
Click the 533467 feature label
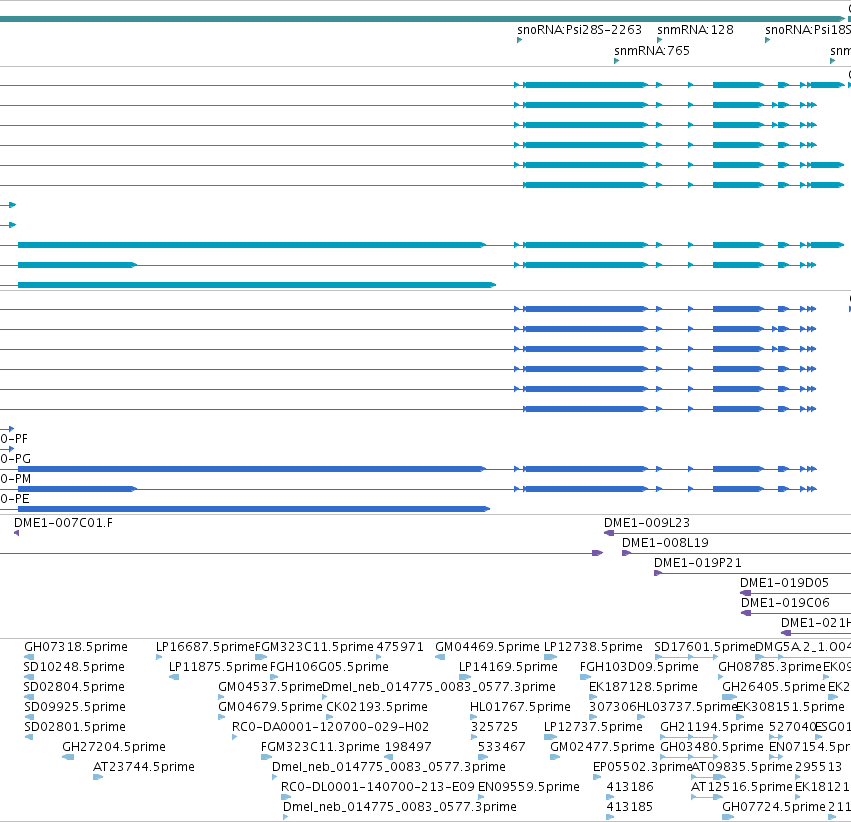coord(501,747)
